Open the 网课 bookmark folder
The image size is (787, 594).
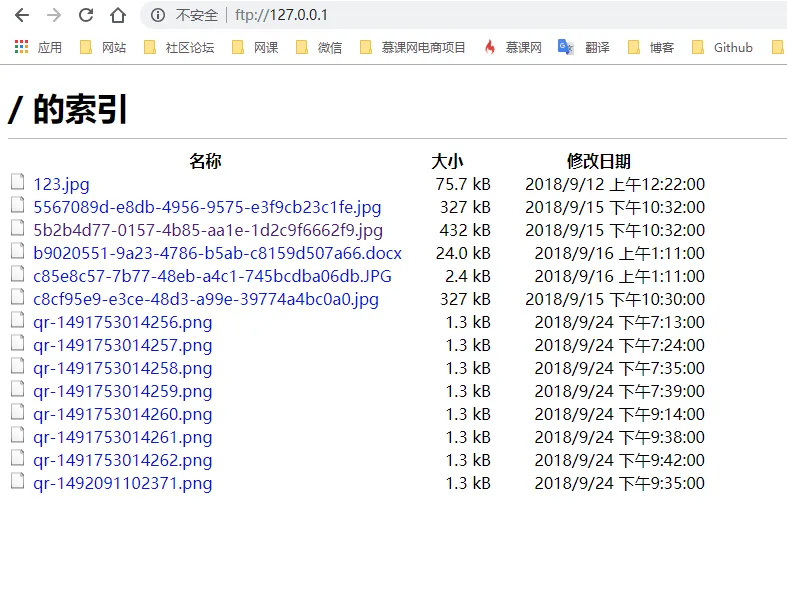pos(255,47)
